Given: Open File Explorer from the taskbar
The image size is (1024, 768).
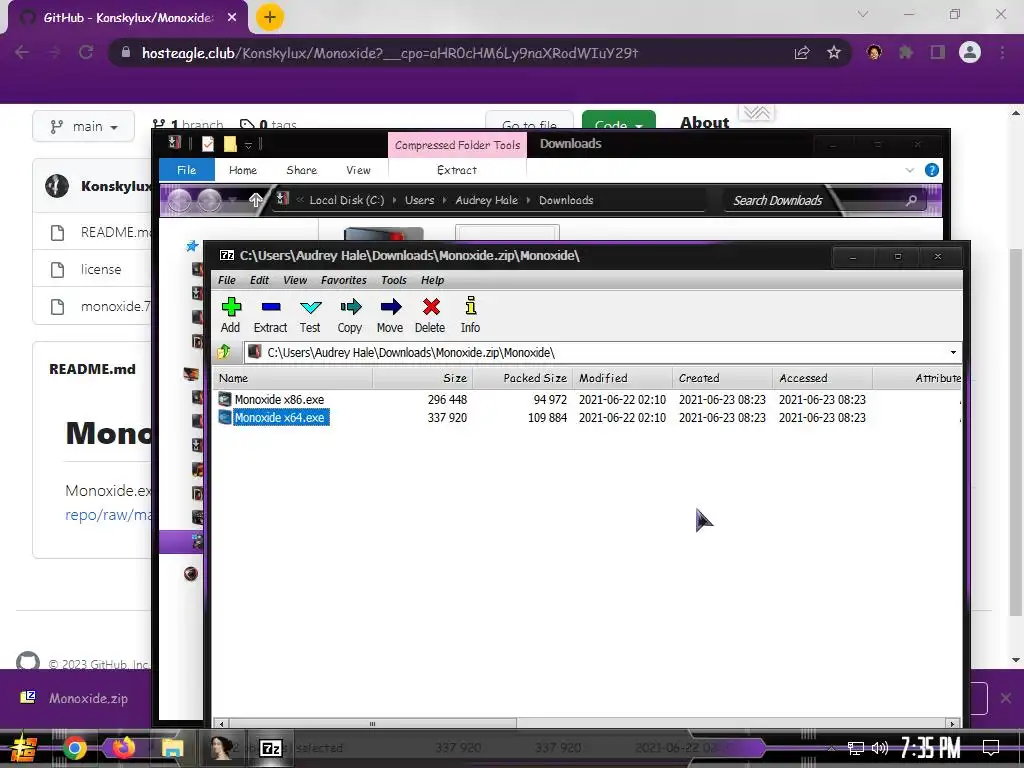Looking at the screenshot, I should click(x=172, y=748).
